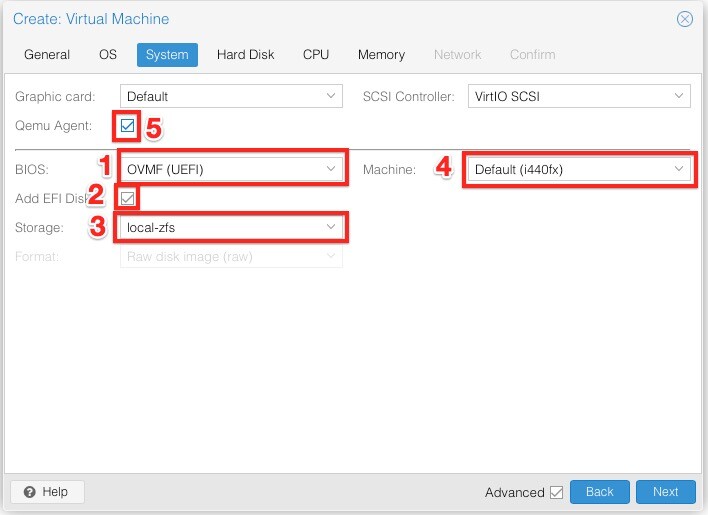Click the SCSI Controller chevron arrow
Image resolution: width=708 pixels, height=515 pixels.
pyautogui.click(x=679, y=96)
